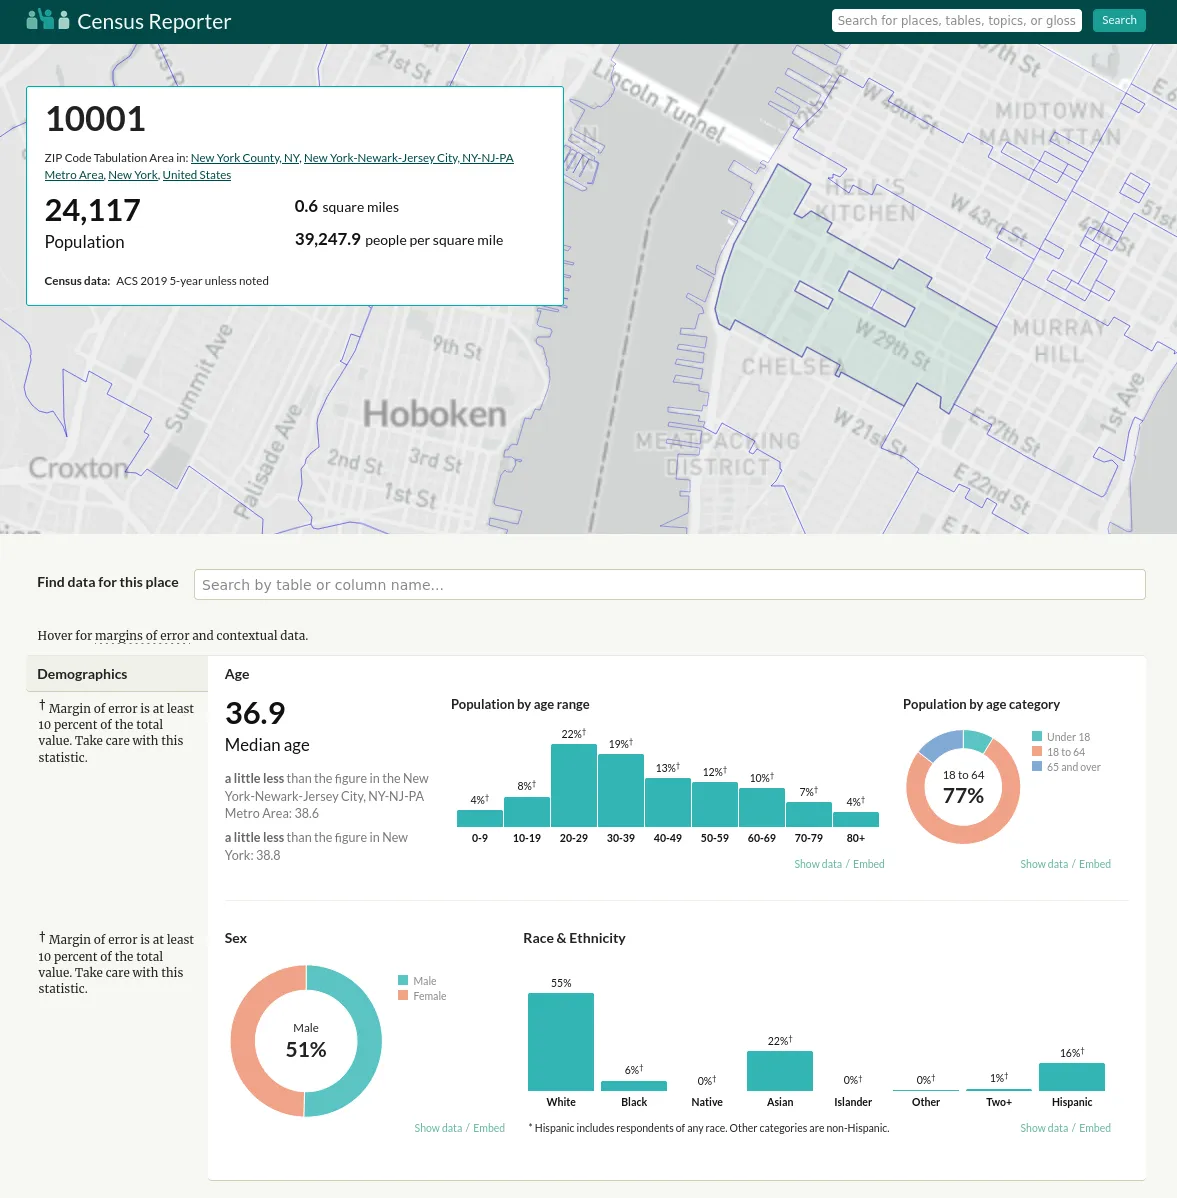Click the table or column name search field
1177x1198 pixels.
point(670,584)
